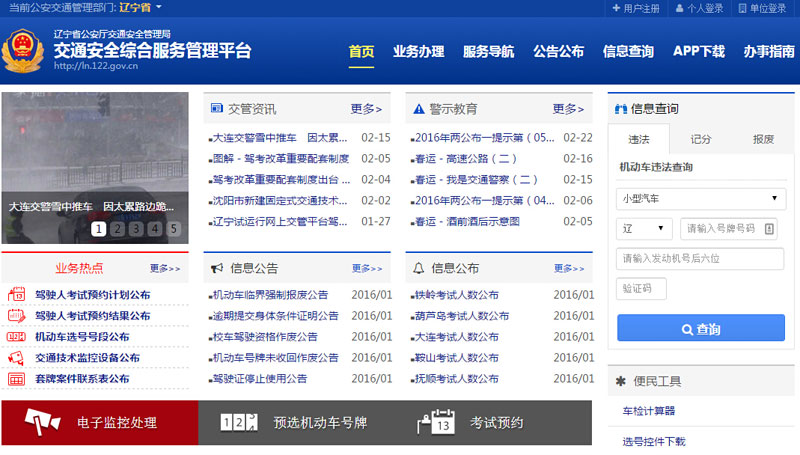This screenshot has width=800, height=455.
Task: Click 更多 in 信息公布 section
Action: tap(569, 268)
